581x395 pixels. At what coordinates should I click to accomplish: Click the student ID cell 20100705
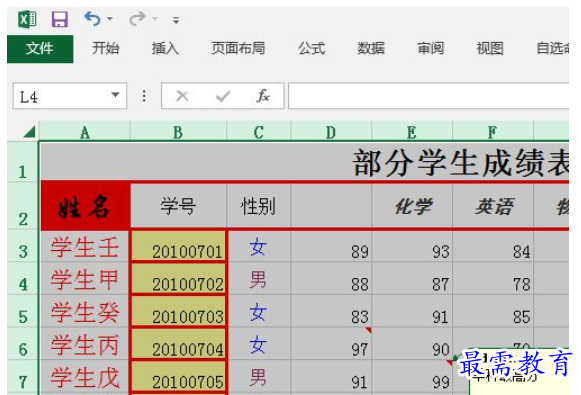[x=178, y=376]
